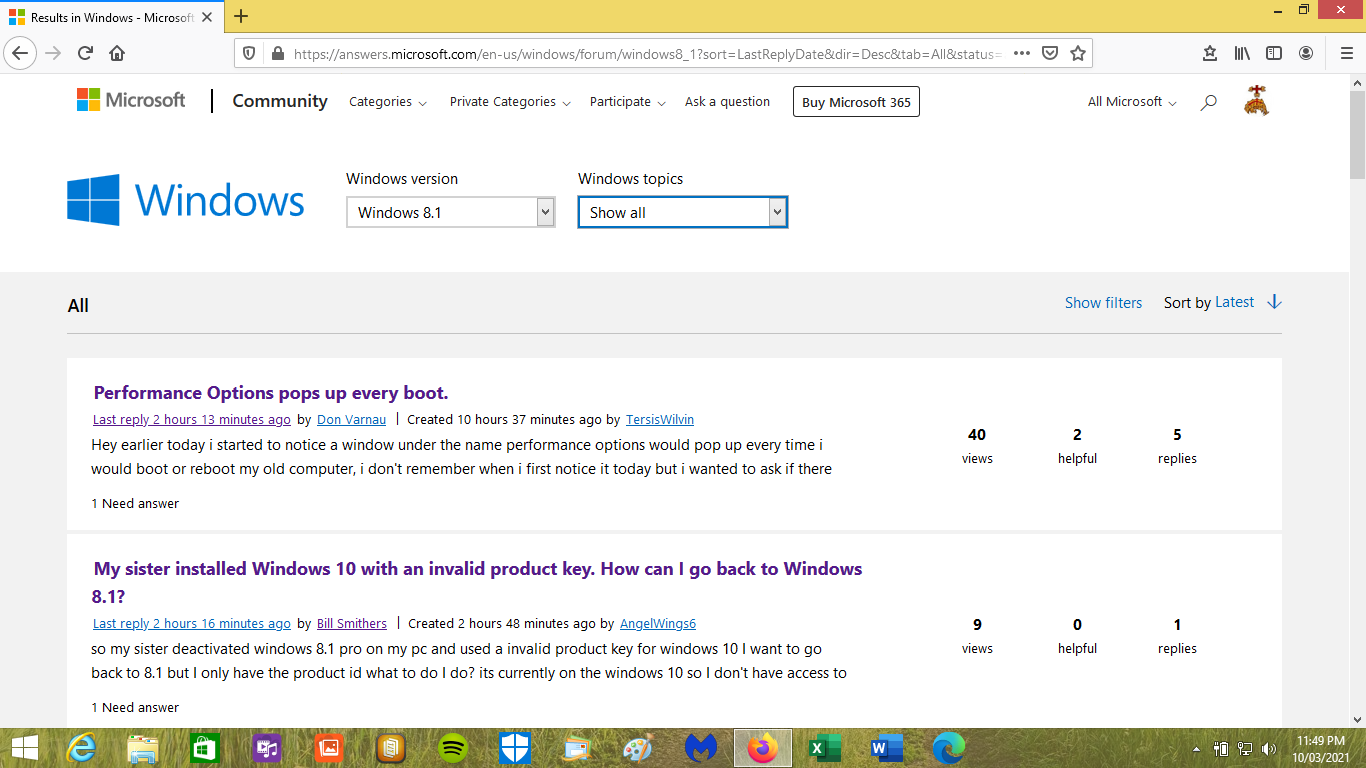Save page to Pocket icon

1050,53
